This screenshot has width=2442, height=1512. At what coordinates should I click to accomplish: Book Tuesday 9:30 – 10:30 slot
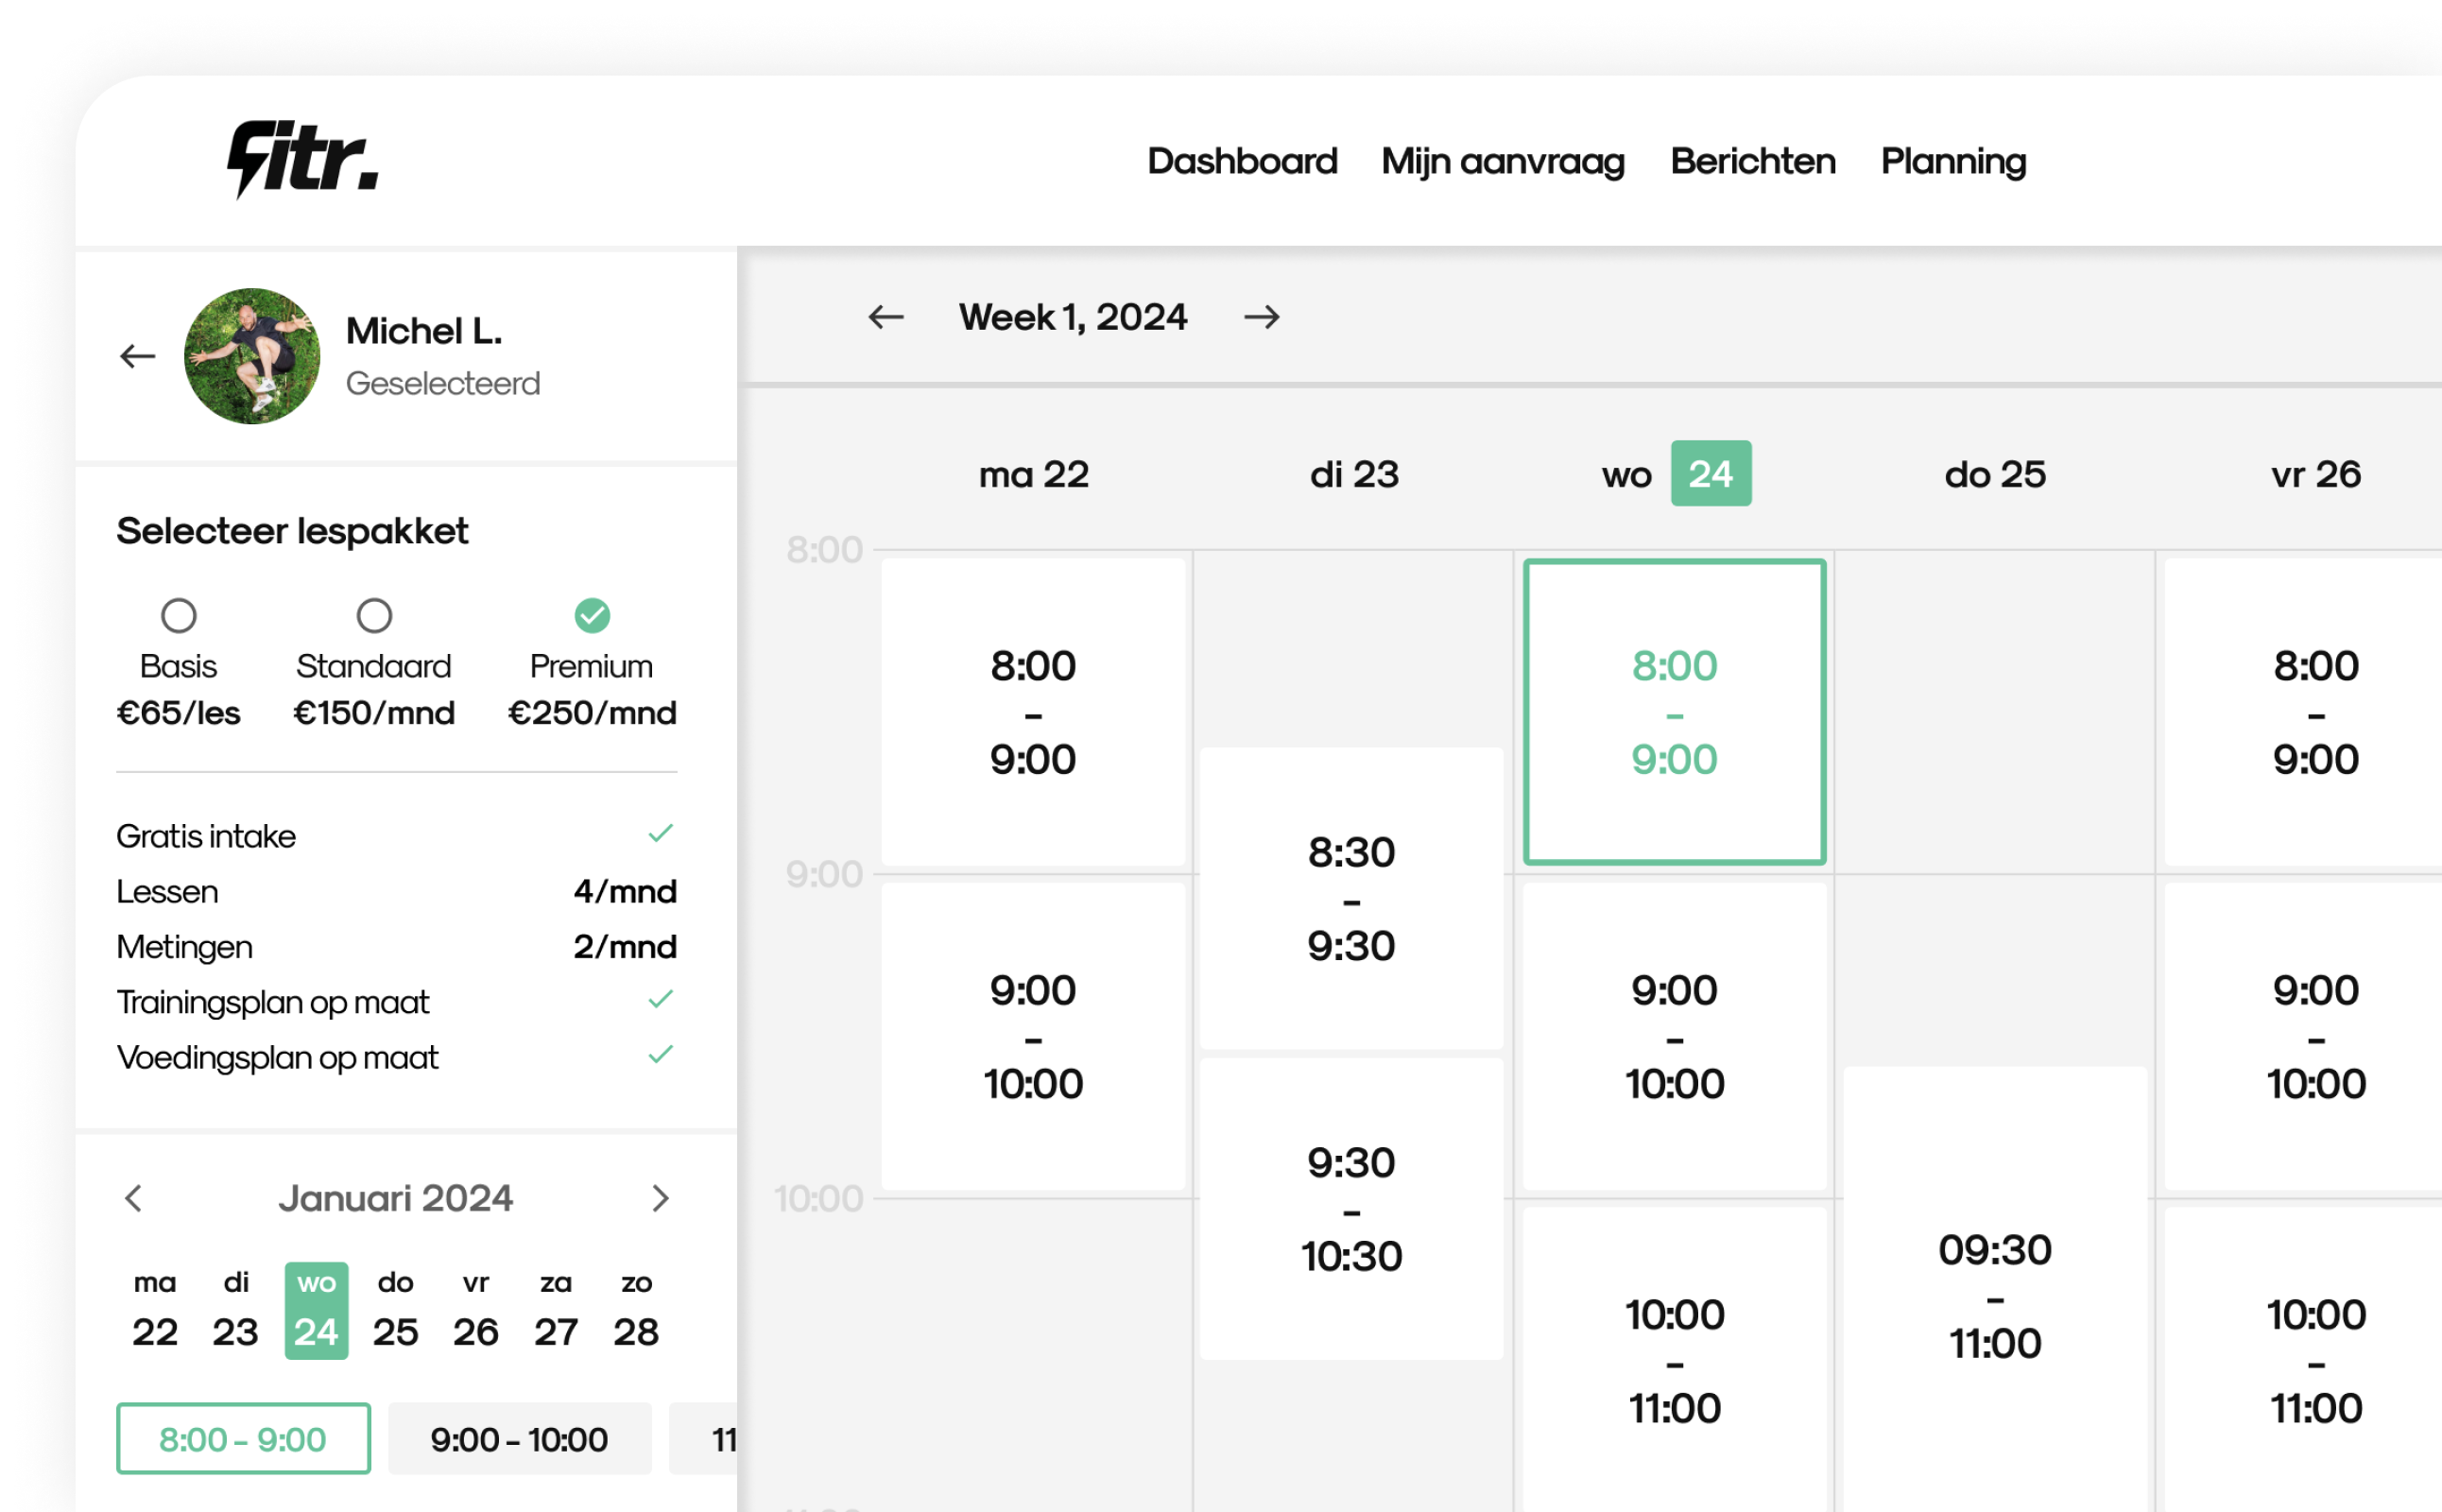click(x=1351, y=1208)
